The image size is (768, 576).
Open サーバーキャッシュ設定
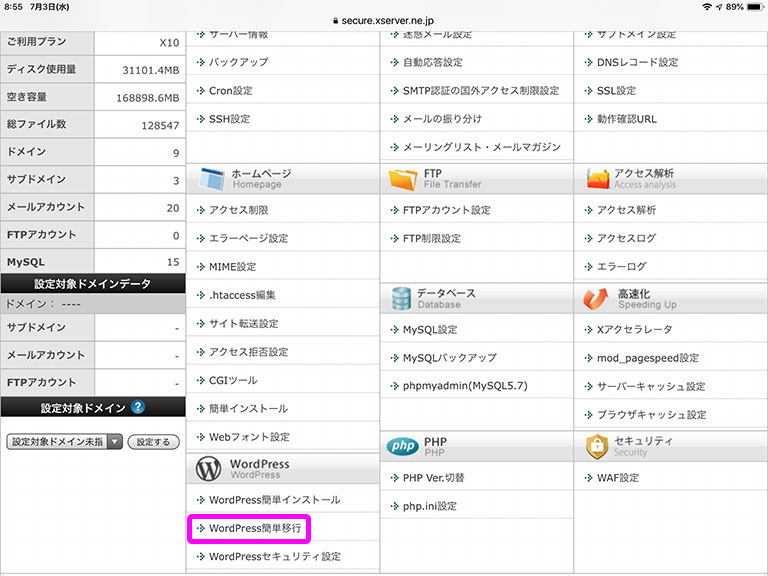(x=651, y=386)
